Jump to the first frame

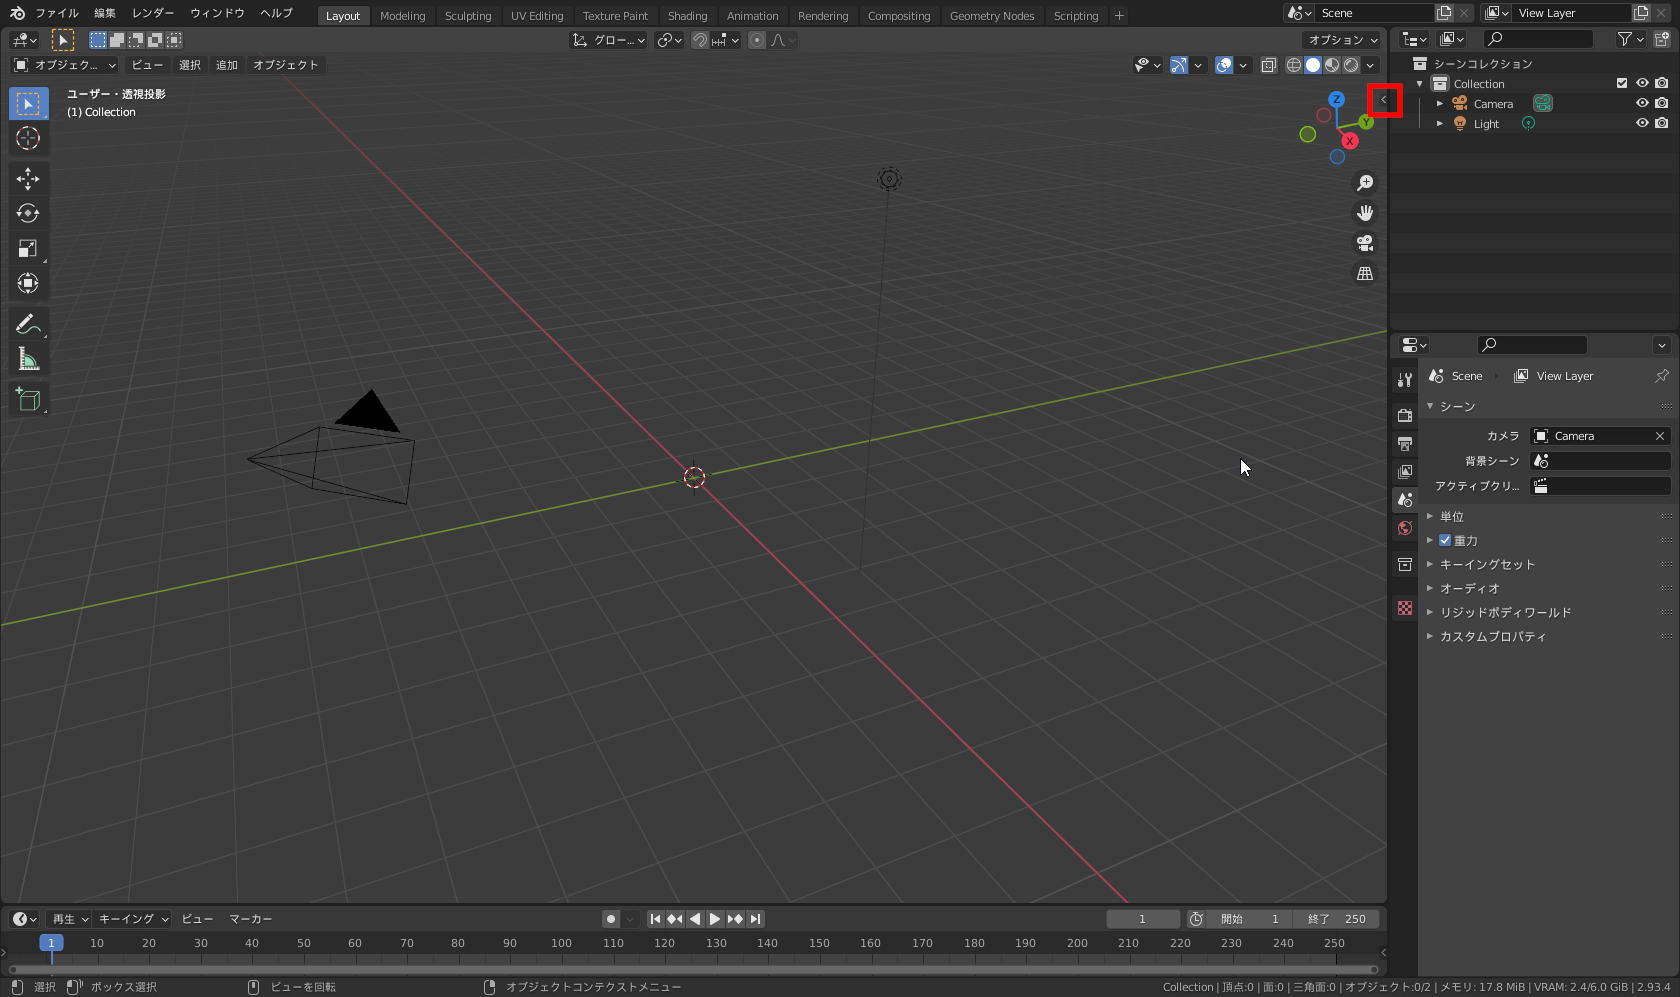655,919
